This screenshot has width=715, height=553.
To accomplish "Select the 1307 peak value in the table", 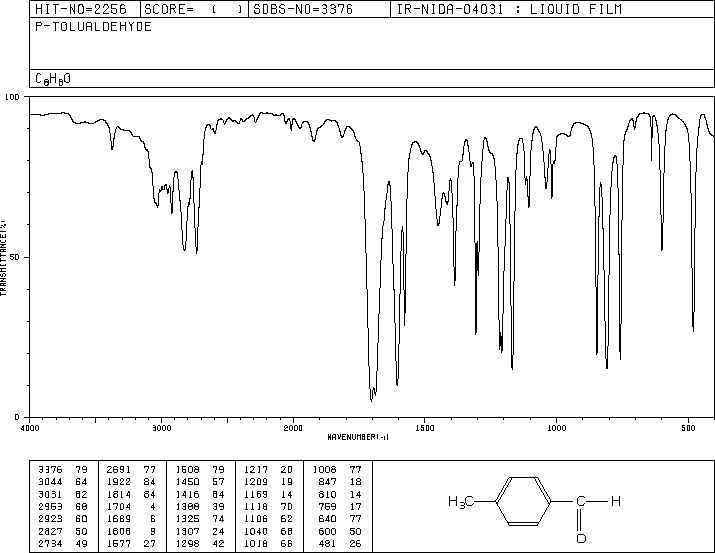I will (187, 532).
